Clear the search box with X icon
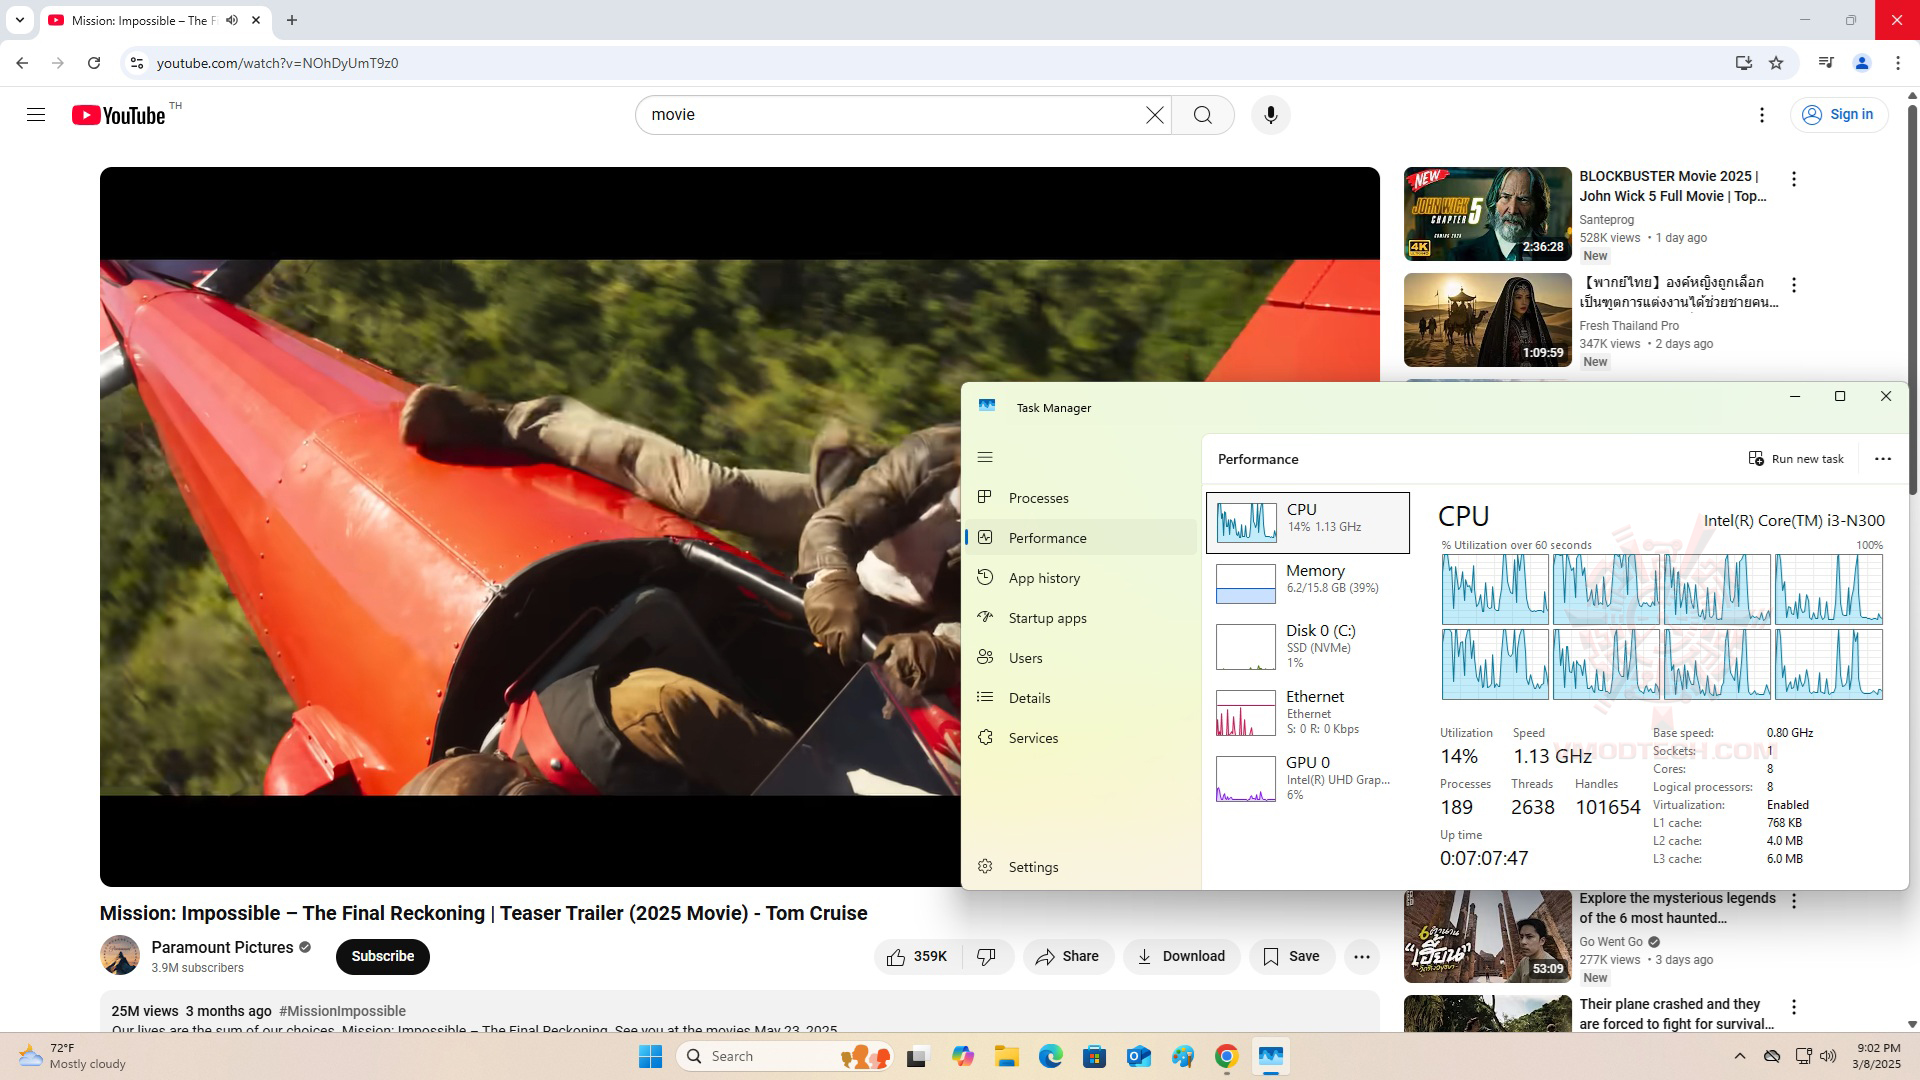1920x1080 pixels. [x=1154, y=115]
